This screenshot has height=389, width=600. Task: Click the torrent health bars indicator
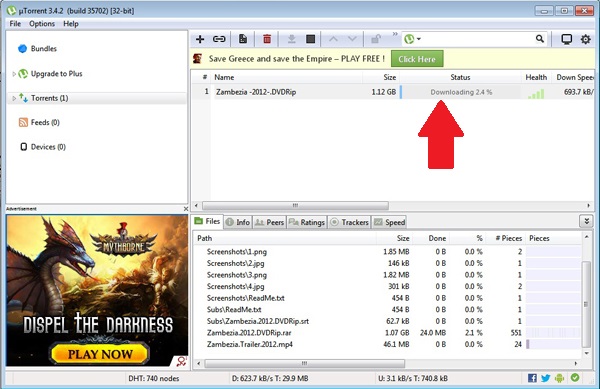(x=536, y=94)
